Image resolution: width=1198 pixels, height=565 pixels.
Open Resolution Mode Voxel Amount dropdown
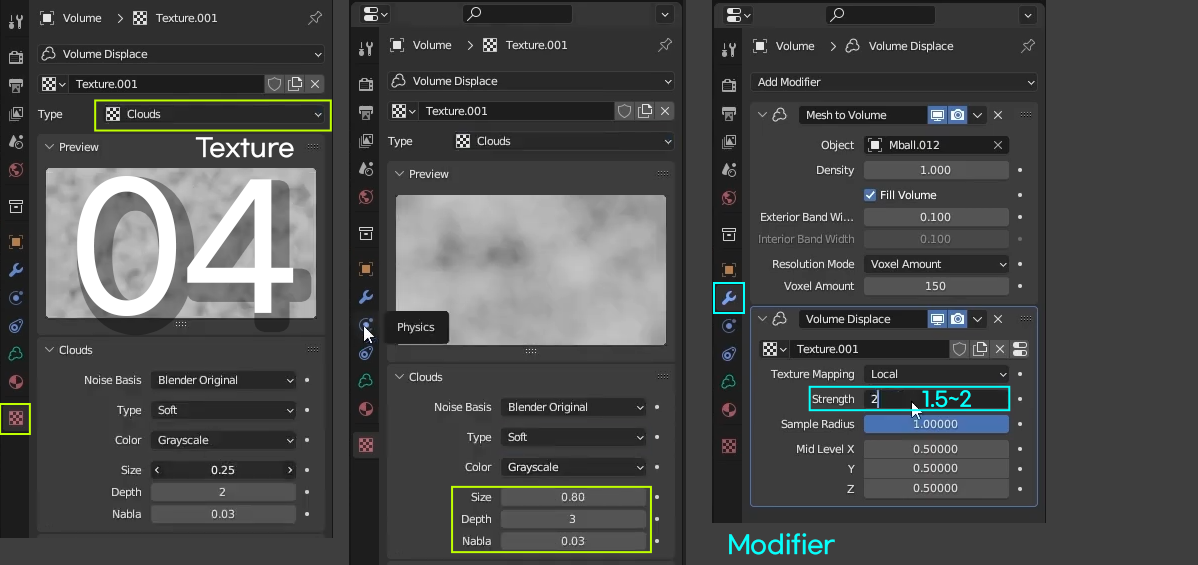(937, 264)
